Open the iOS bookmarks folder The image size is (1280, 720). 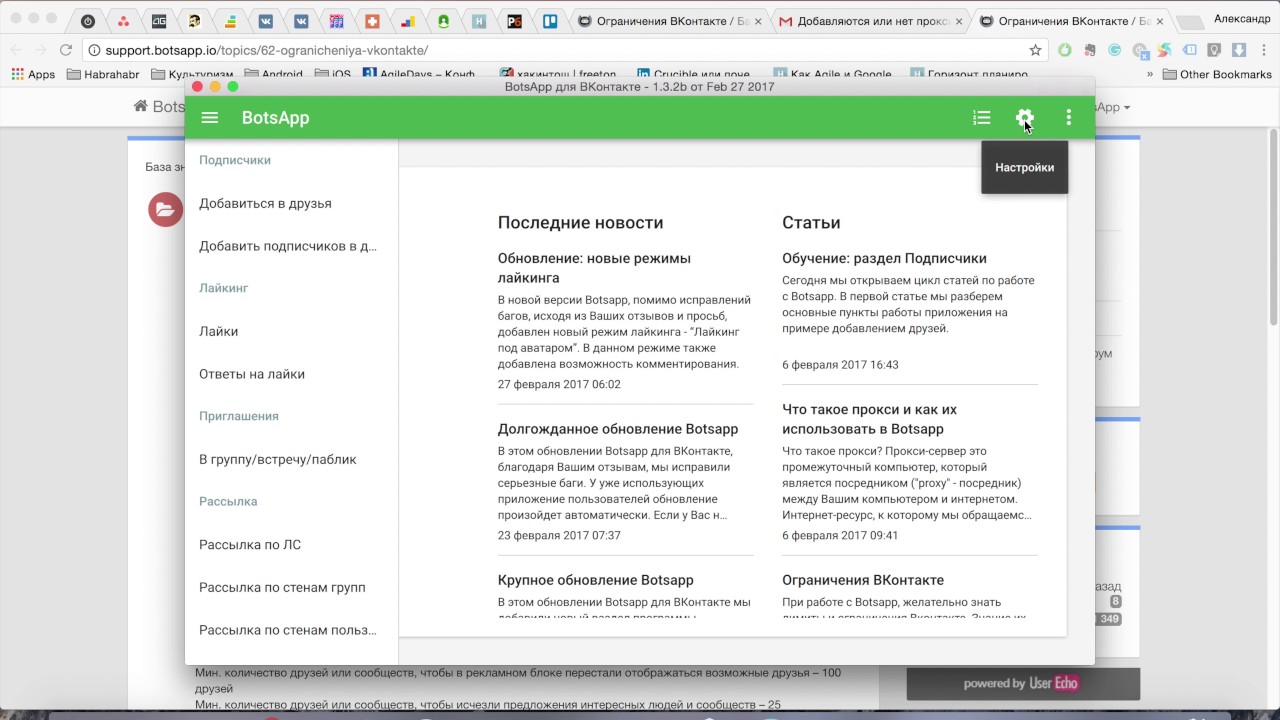coord(333,74)
